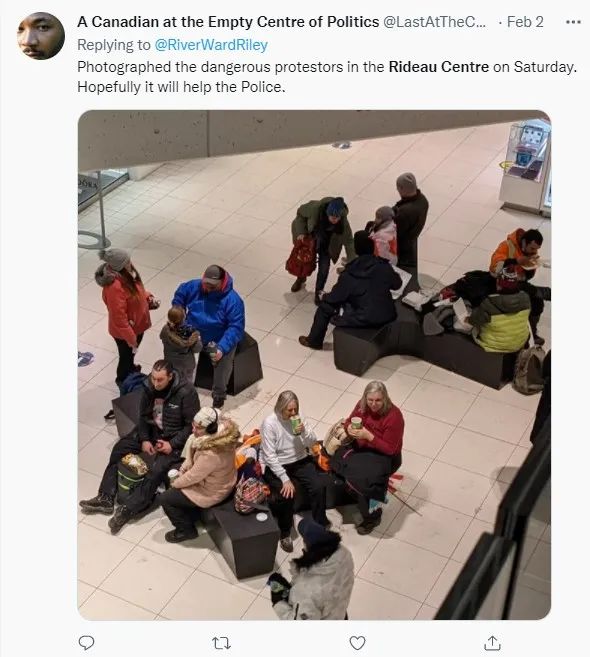
Task: Open the @LastAtTheC... handle link
Action: [435, 22]
